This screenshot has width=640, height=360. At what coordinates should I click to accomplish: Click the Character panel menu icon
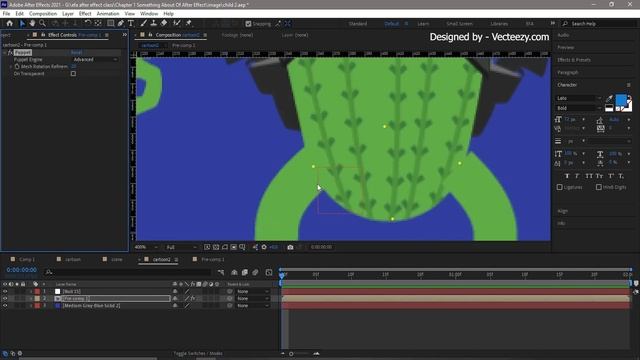[x=629, y=85]
